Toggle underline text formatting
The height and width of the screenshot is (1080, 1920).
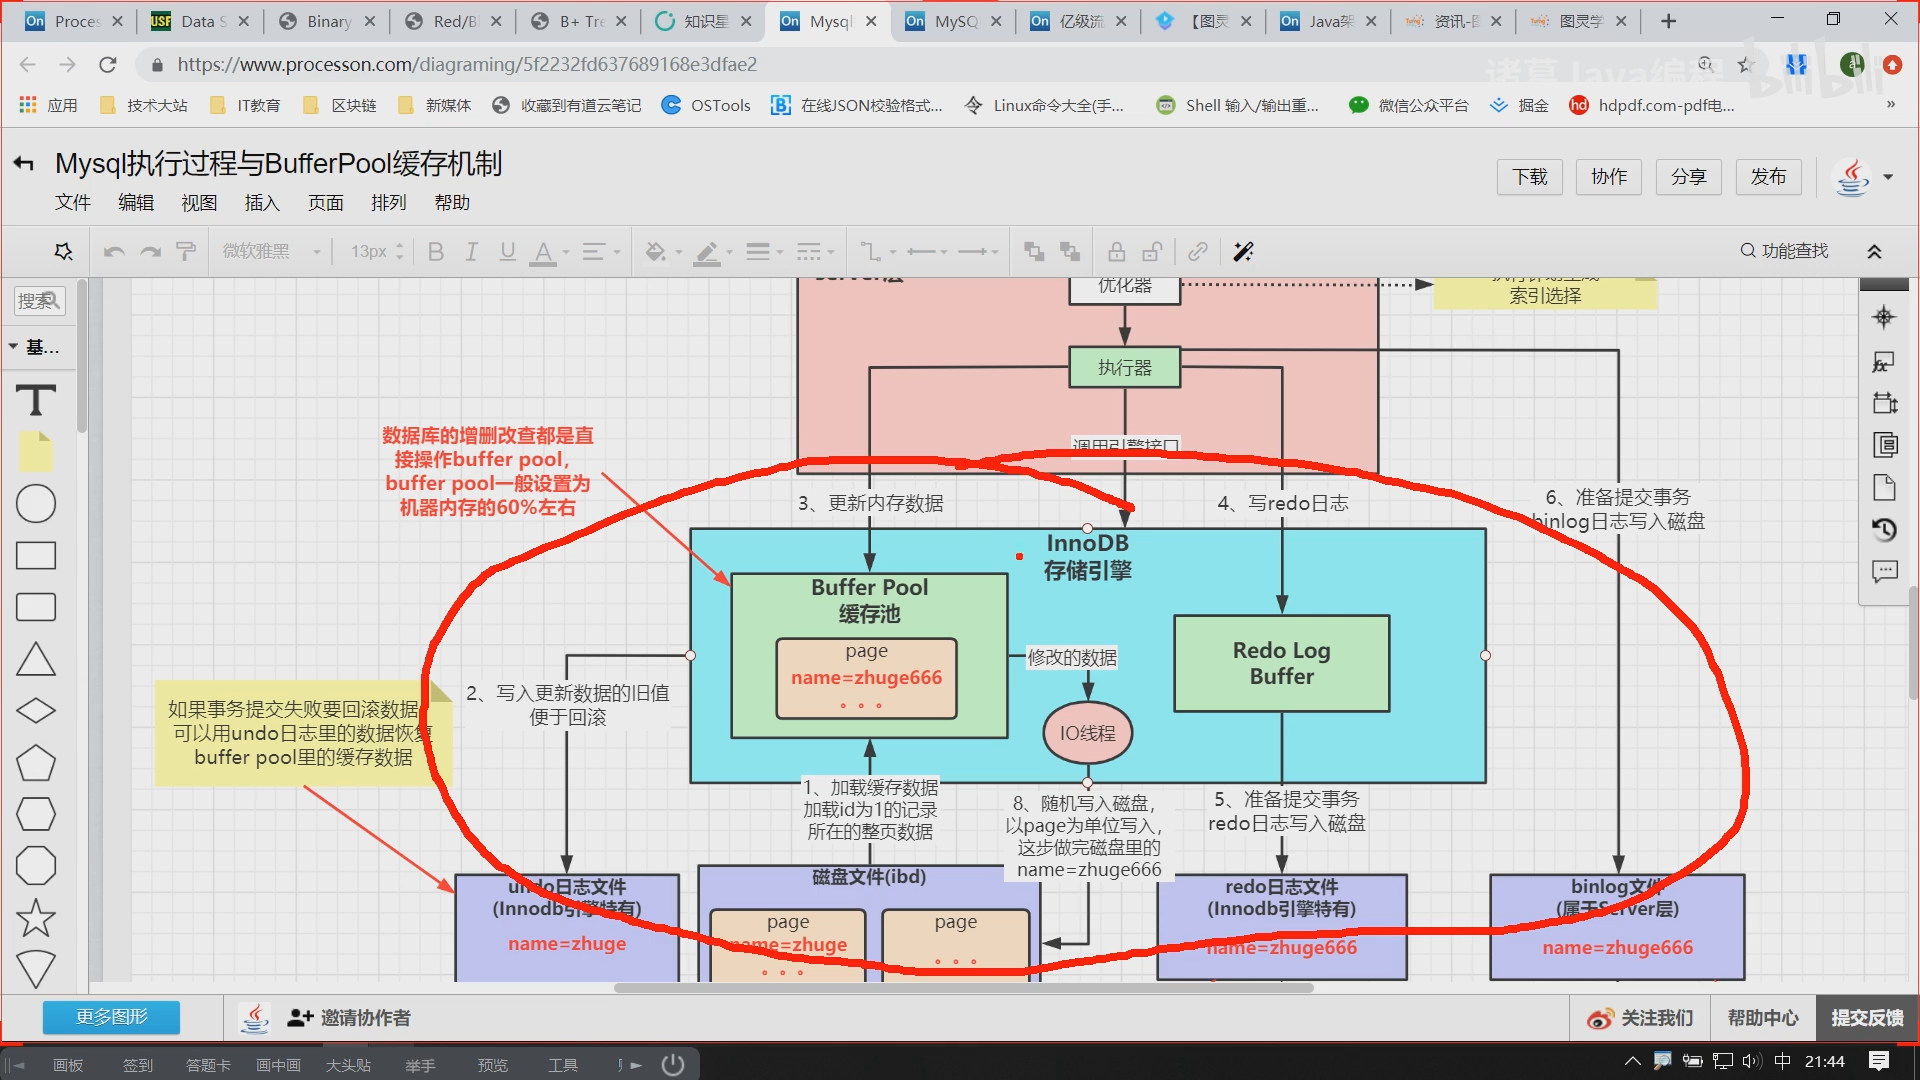click(x=507, y=252)
